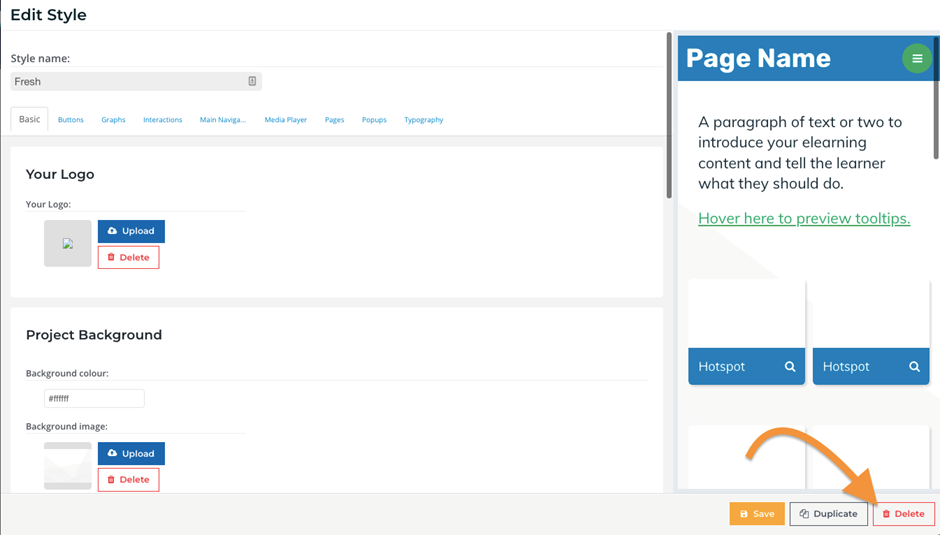Open the Popups tab
940x535 pixels.
tap(374, 120)
